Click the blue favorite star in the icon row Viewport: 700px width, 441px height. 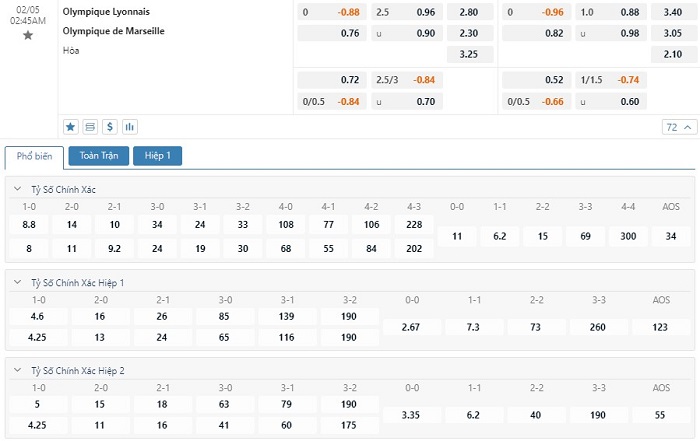pos(71,127)
